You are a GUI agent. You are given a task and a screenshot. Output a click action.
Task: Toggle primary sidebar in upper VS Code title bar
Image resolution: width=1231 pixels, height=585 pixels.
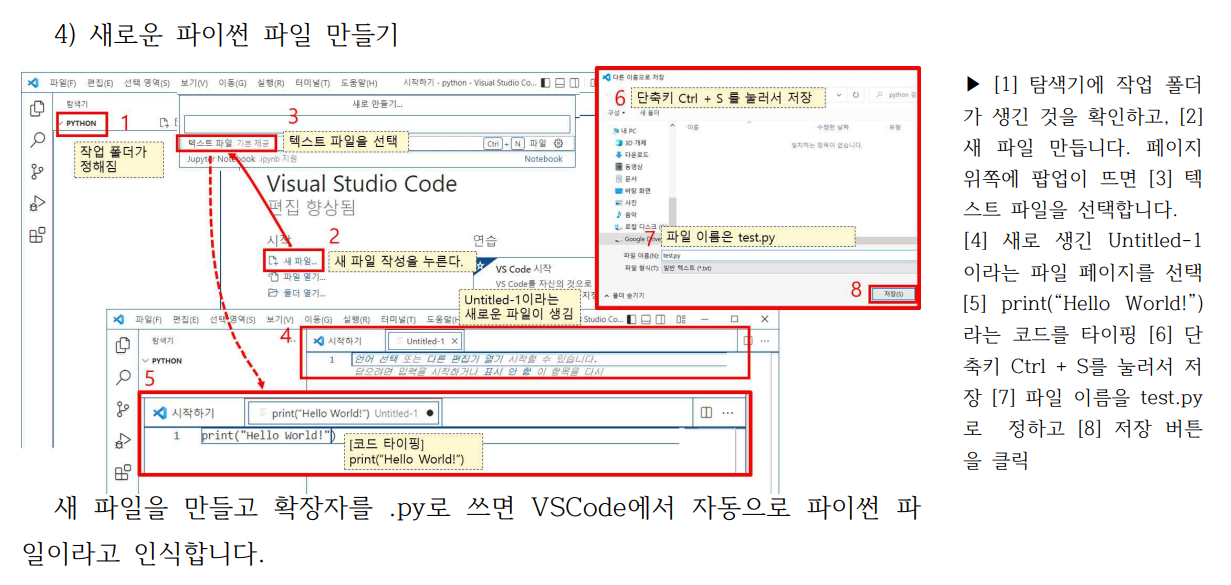pyautogui.click(x=545, y=83)
